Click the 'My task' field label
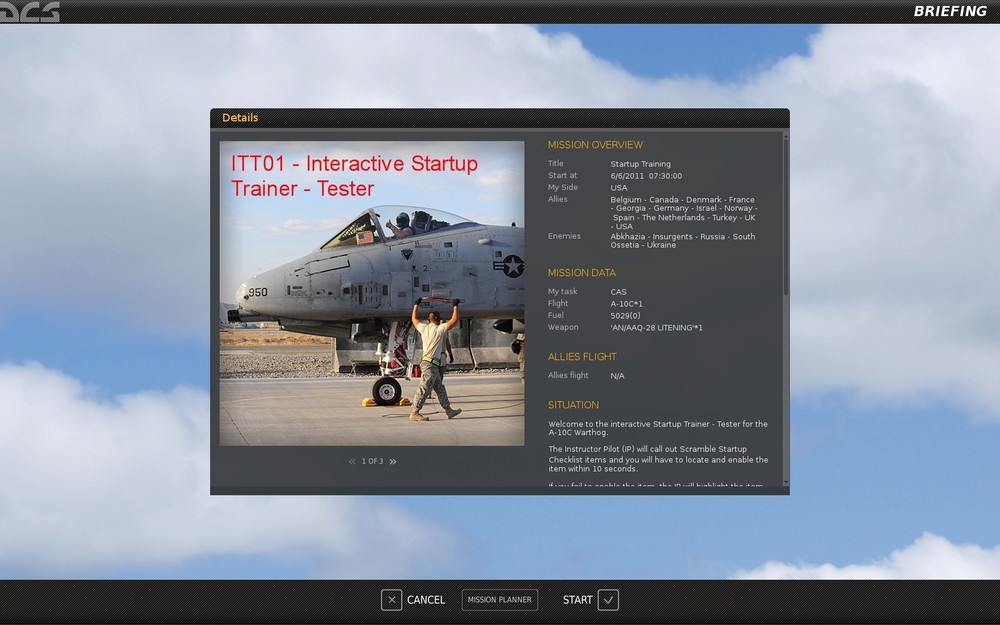The height and width of the screenshot is (625, 1000). 562,291
